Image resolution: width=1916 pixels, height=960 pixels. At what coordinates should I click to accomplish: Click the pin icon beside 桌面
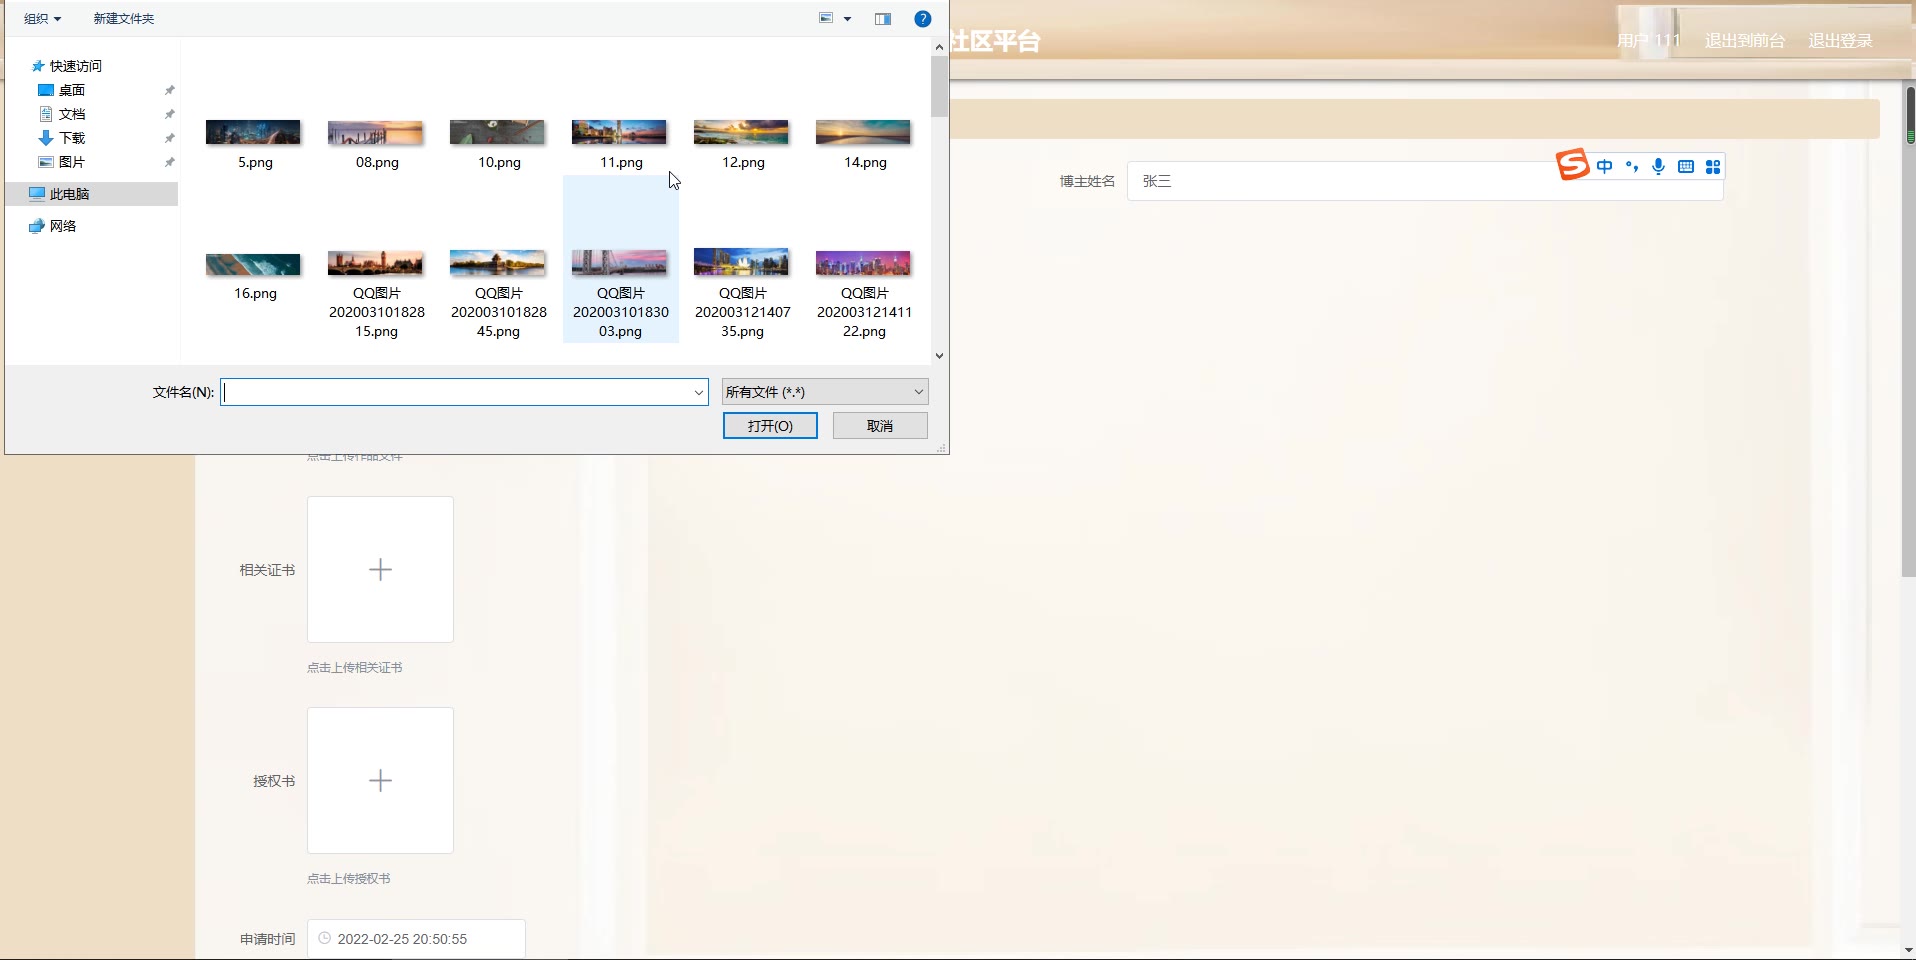pos(170,90)
